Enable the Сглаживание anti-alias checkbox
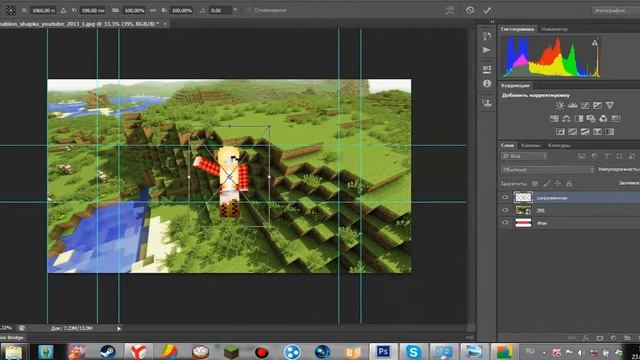This screenshot has width=640, height=360. tap(248, 10)
